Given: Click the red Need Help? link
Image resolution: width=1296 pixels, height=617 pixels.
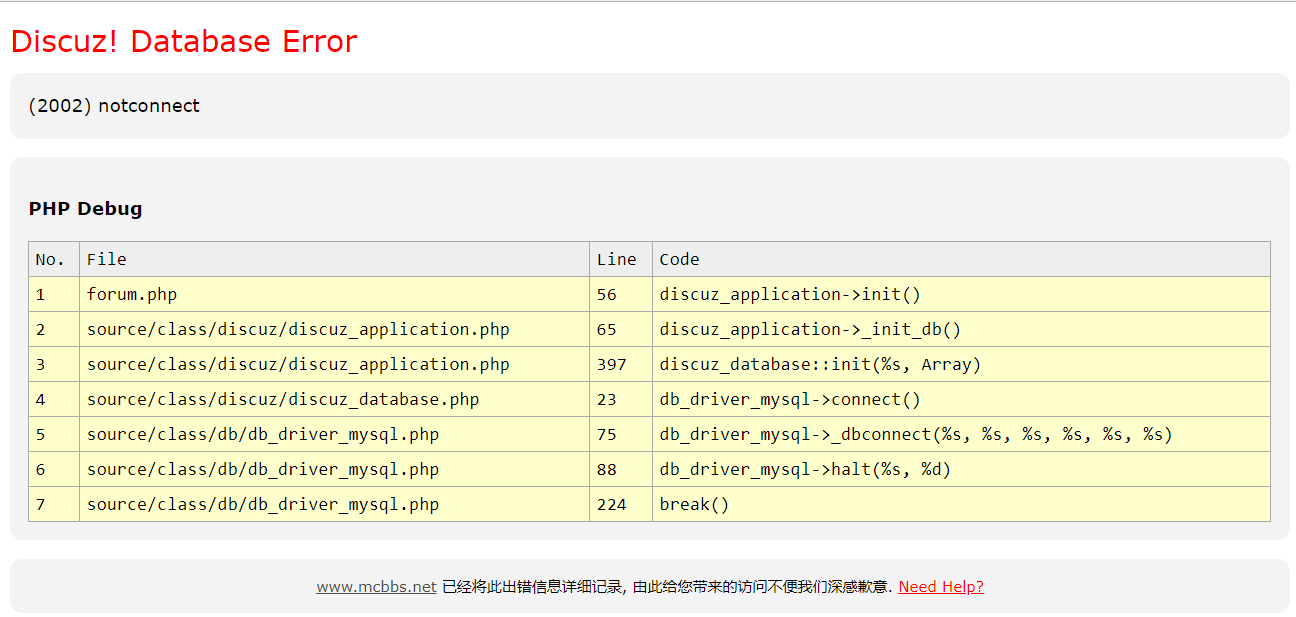Looking at the screenshot, I should (940, 587).
